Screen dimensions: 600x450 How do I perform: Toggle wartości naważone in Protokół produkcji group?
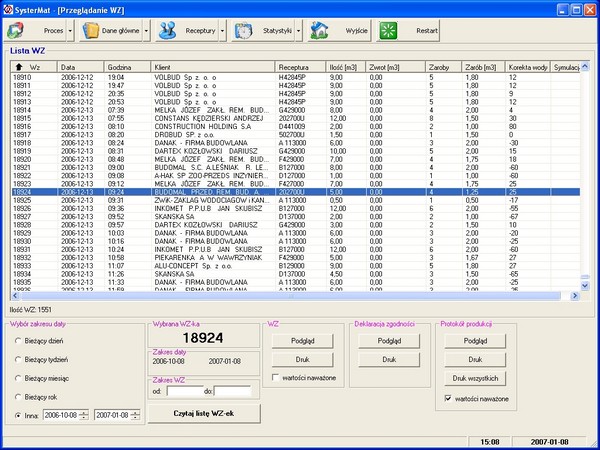click(x=448, y=398)
